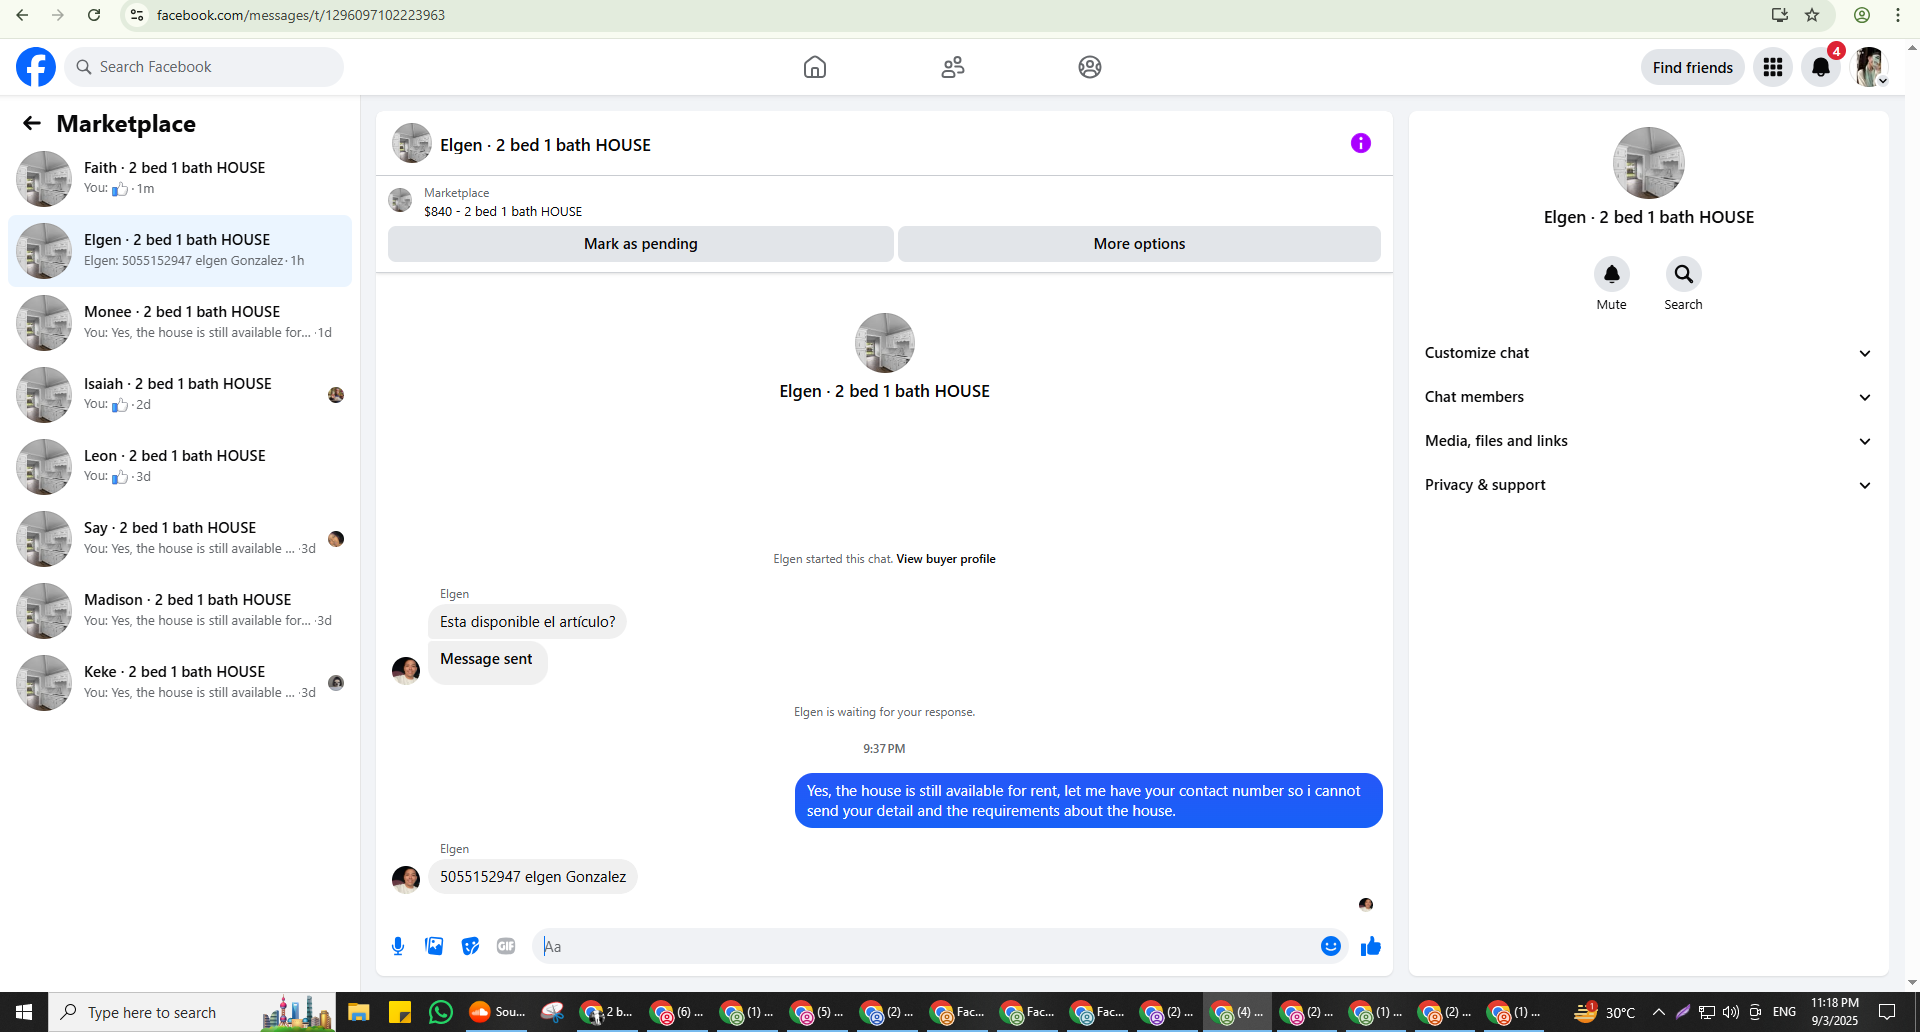Open Madison 2 bed 1 bath HOUSE chat
The image size is (1920, 1032).
[180, 611]
